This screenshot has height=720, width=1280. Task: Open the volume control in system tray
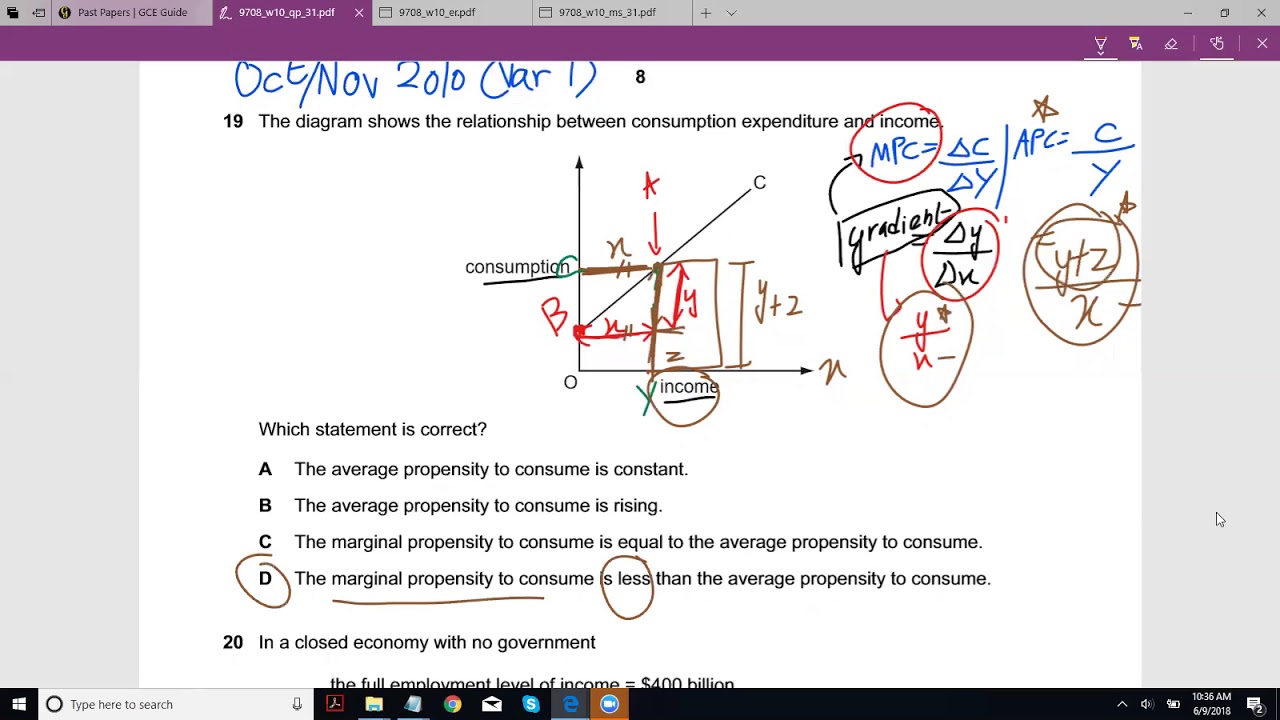[1147, 704]
